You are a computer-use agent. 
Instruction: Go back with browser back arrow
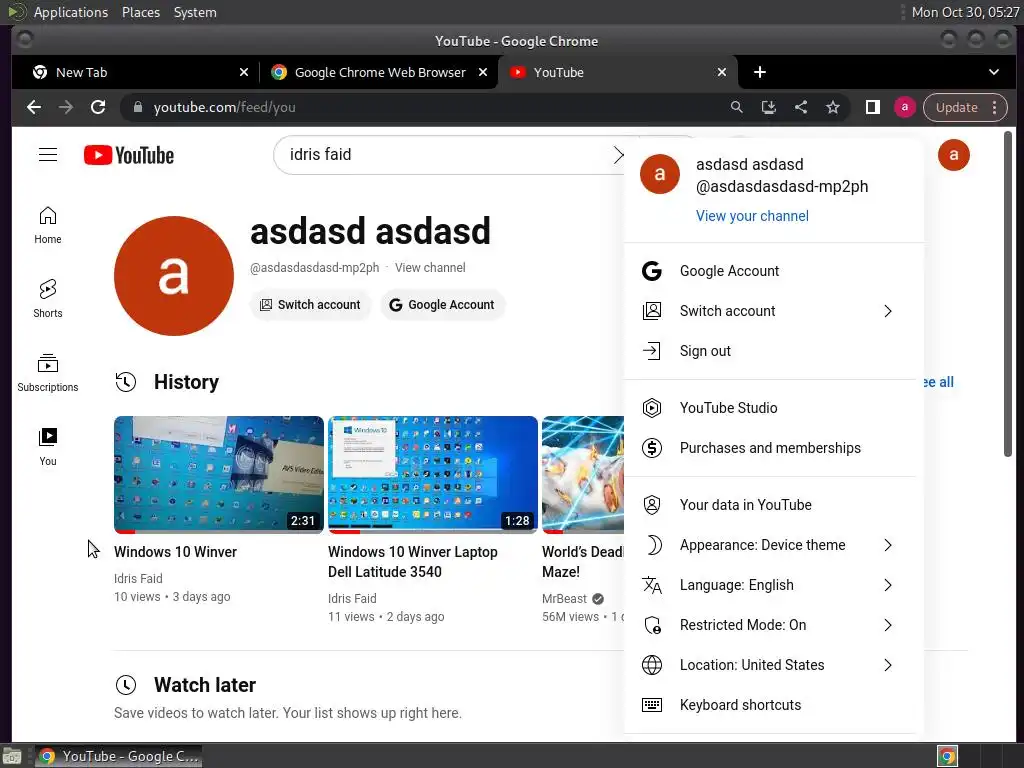click(34, 107)
